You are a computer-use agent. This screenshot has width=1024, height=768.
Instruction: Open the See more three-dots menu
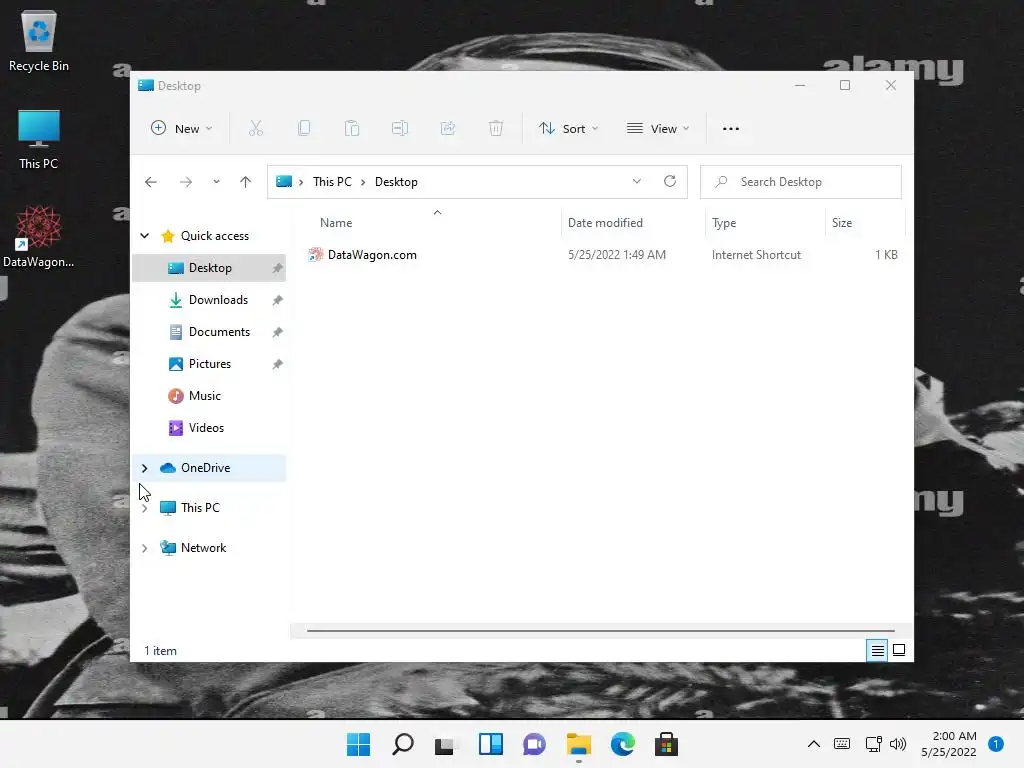click(x=731, y=129)
